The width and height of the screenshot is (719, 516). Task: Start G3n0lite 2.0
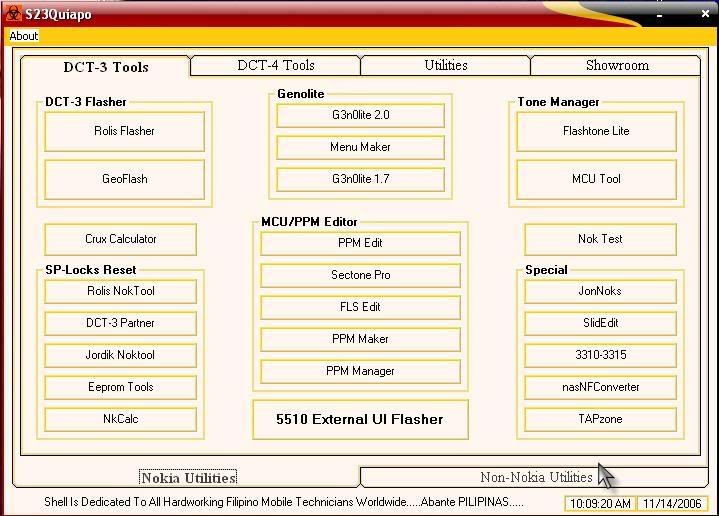click(x=360, y=115)
